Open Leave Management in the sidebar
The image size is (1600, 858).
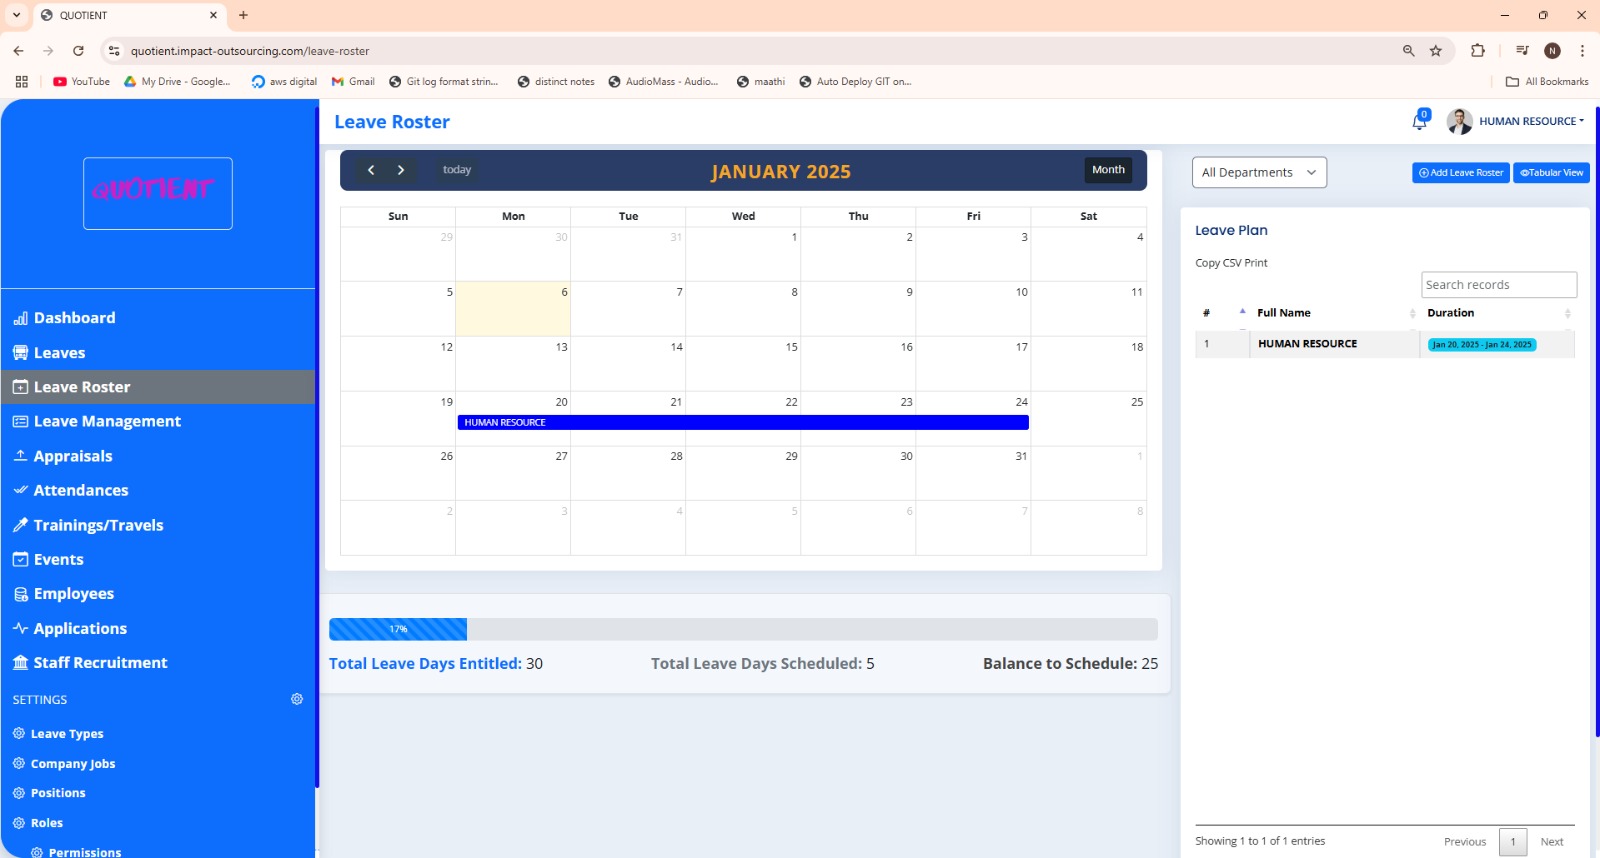[107, 421]
